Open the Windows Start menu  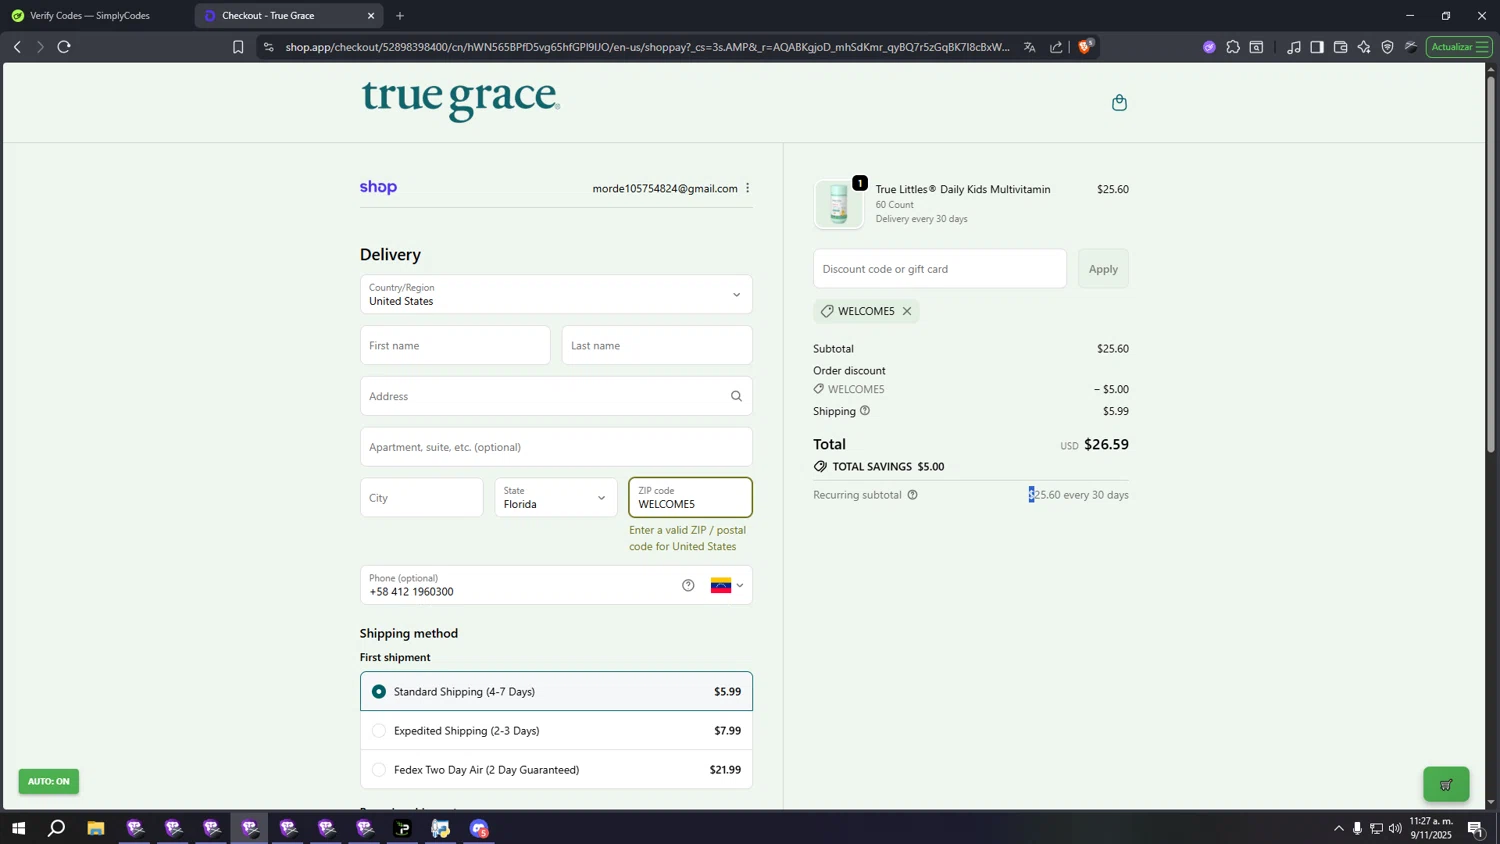pos(18,828)
